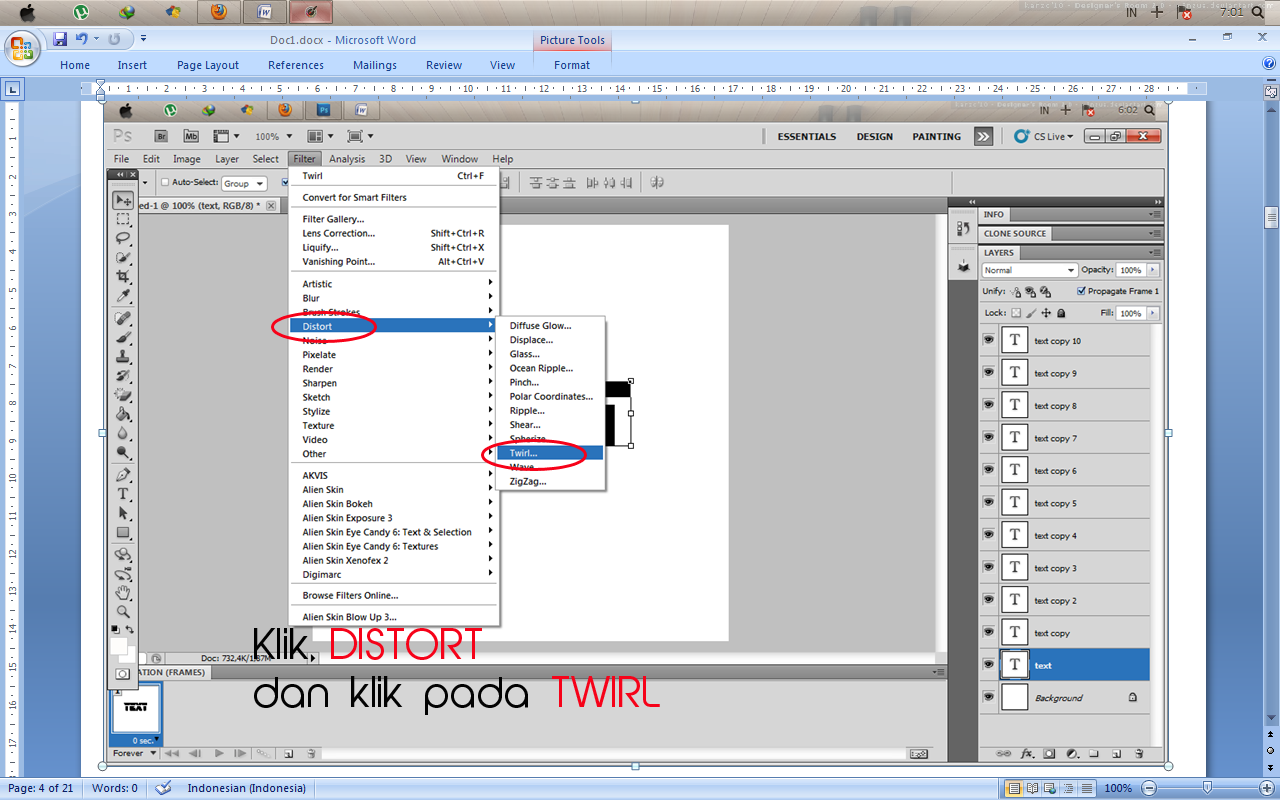Select the Crop tool
Image resolution: width=1280 pixels, height=800 pixels.
pyautogui.click(x=123, y=275)
